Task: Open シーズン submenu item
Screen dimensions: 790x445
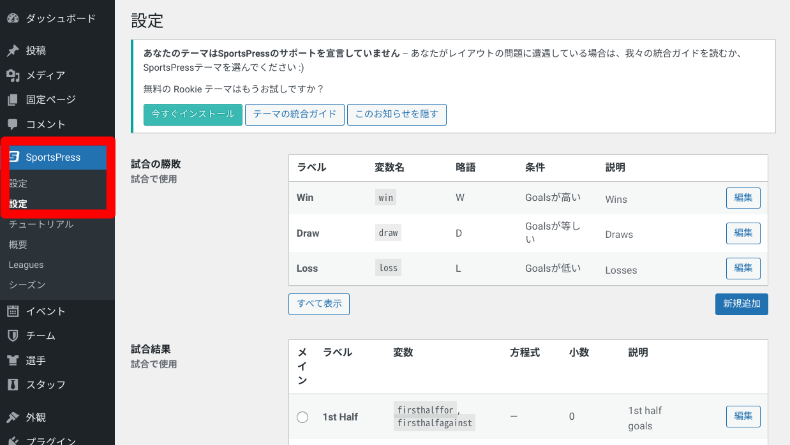Action: click(x=27, y=285)
